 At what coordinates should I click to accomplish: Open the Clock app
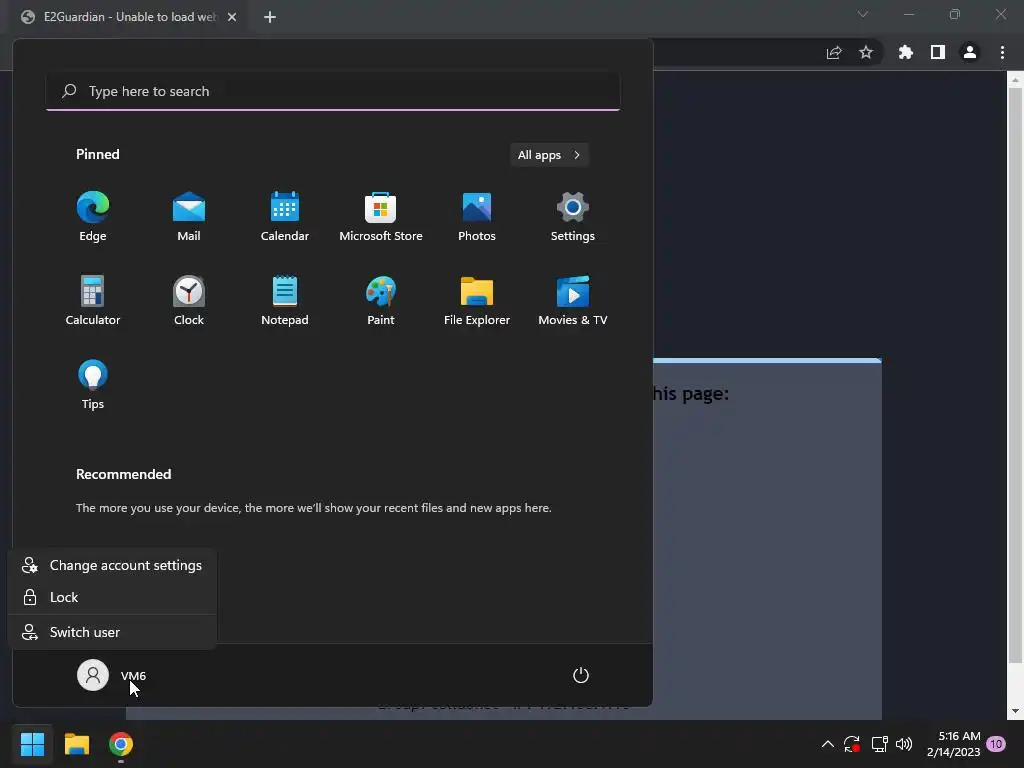189,300
